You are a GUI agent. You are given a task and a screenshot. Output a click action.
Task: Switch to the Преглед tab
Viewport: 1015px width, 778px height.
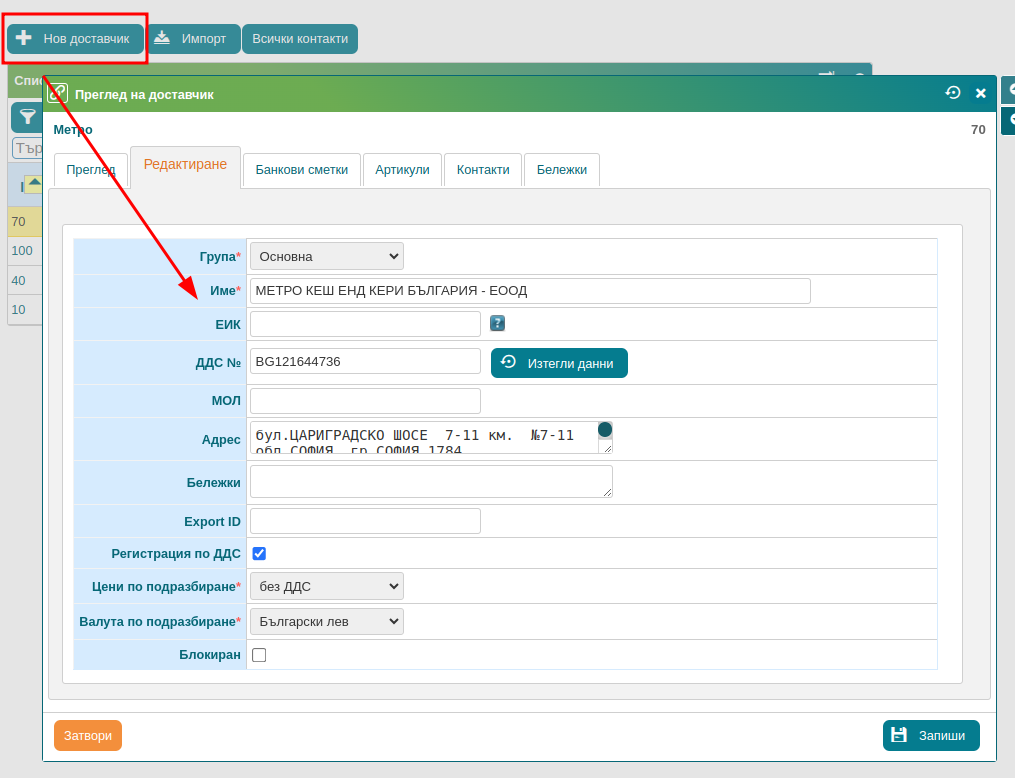coord(91,170)
